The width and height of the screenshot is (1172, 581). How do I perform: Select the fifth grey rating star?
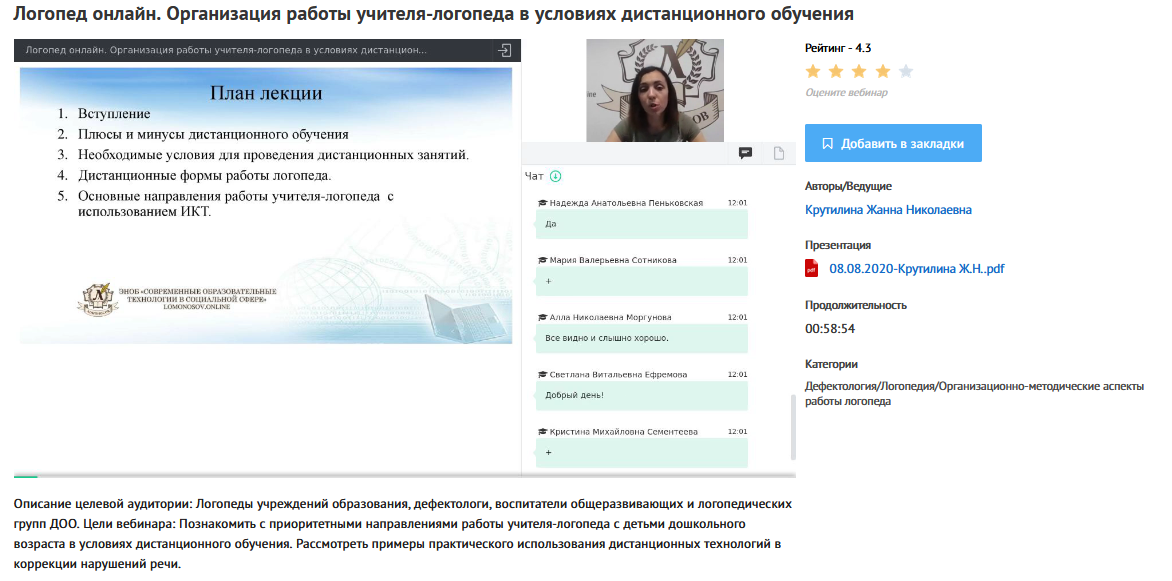point(906,71)
